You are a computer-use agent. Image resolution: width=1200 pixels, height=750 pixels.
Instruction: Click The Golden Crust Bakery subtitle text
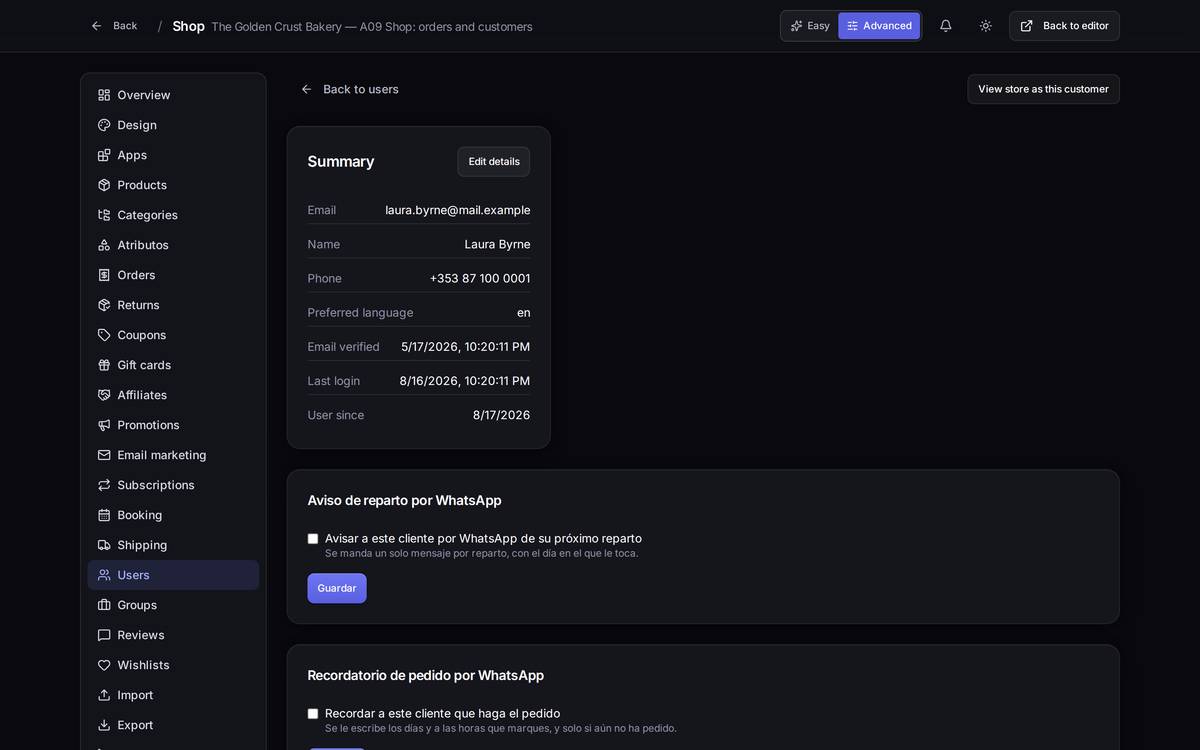pyautogui.click(x=372, y=27)
